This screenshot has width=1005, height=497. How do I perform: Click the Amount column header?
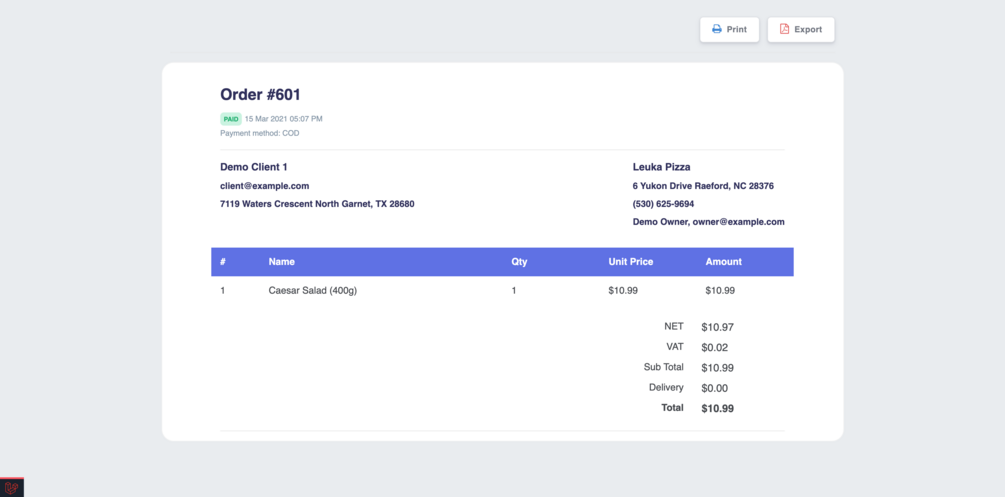[724, 262]
